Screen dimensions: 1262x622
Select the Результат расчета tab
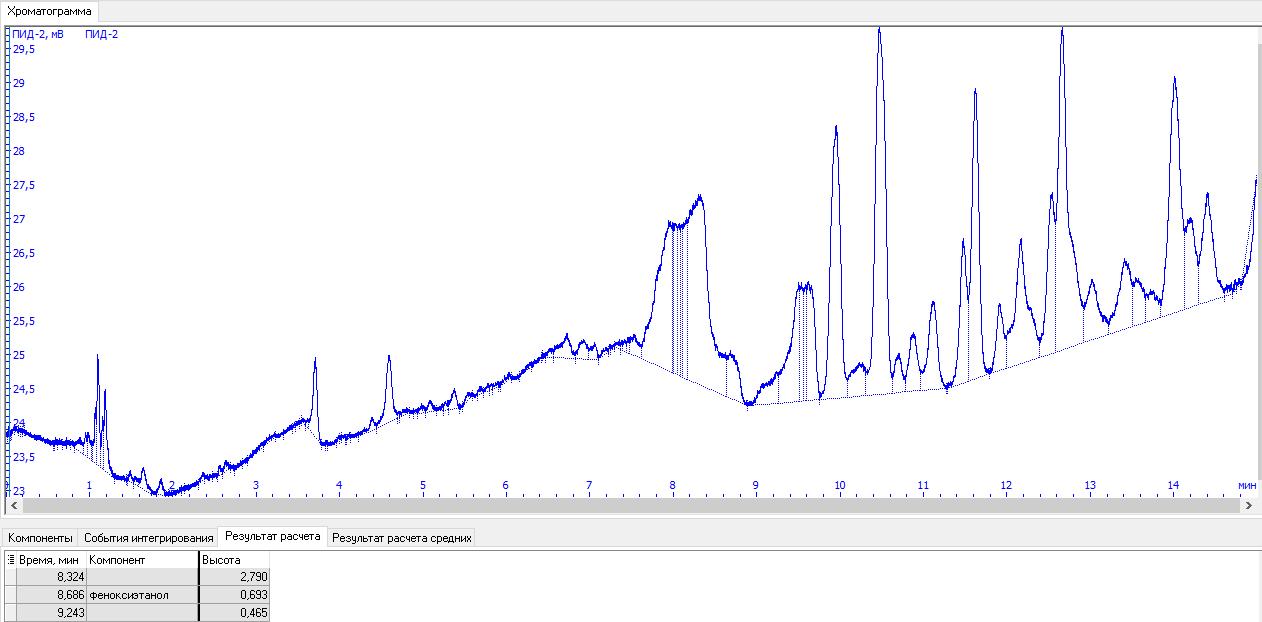pos(272,537)
